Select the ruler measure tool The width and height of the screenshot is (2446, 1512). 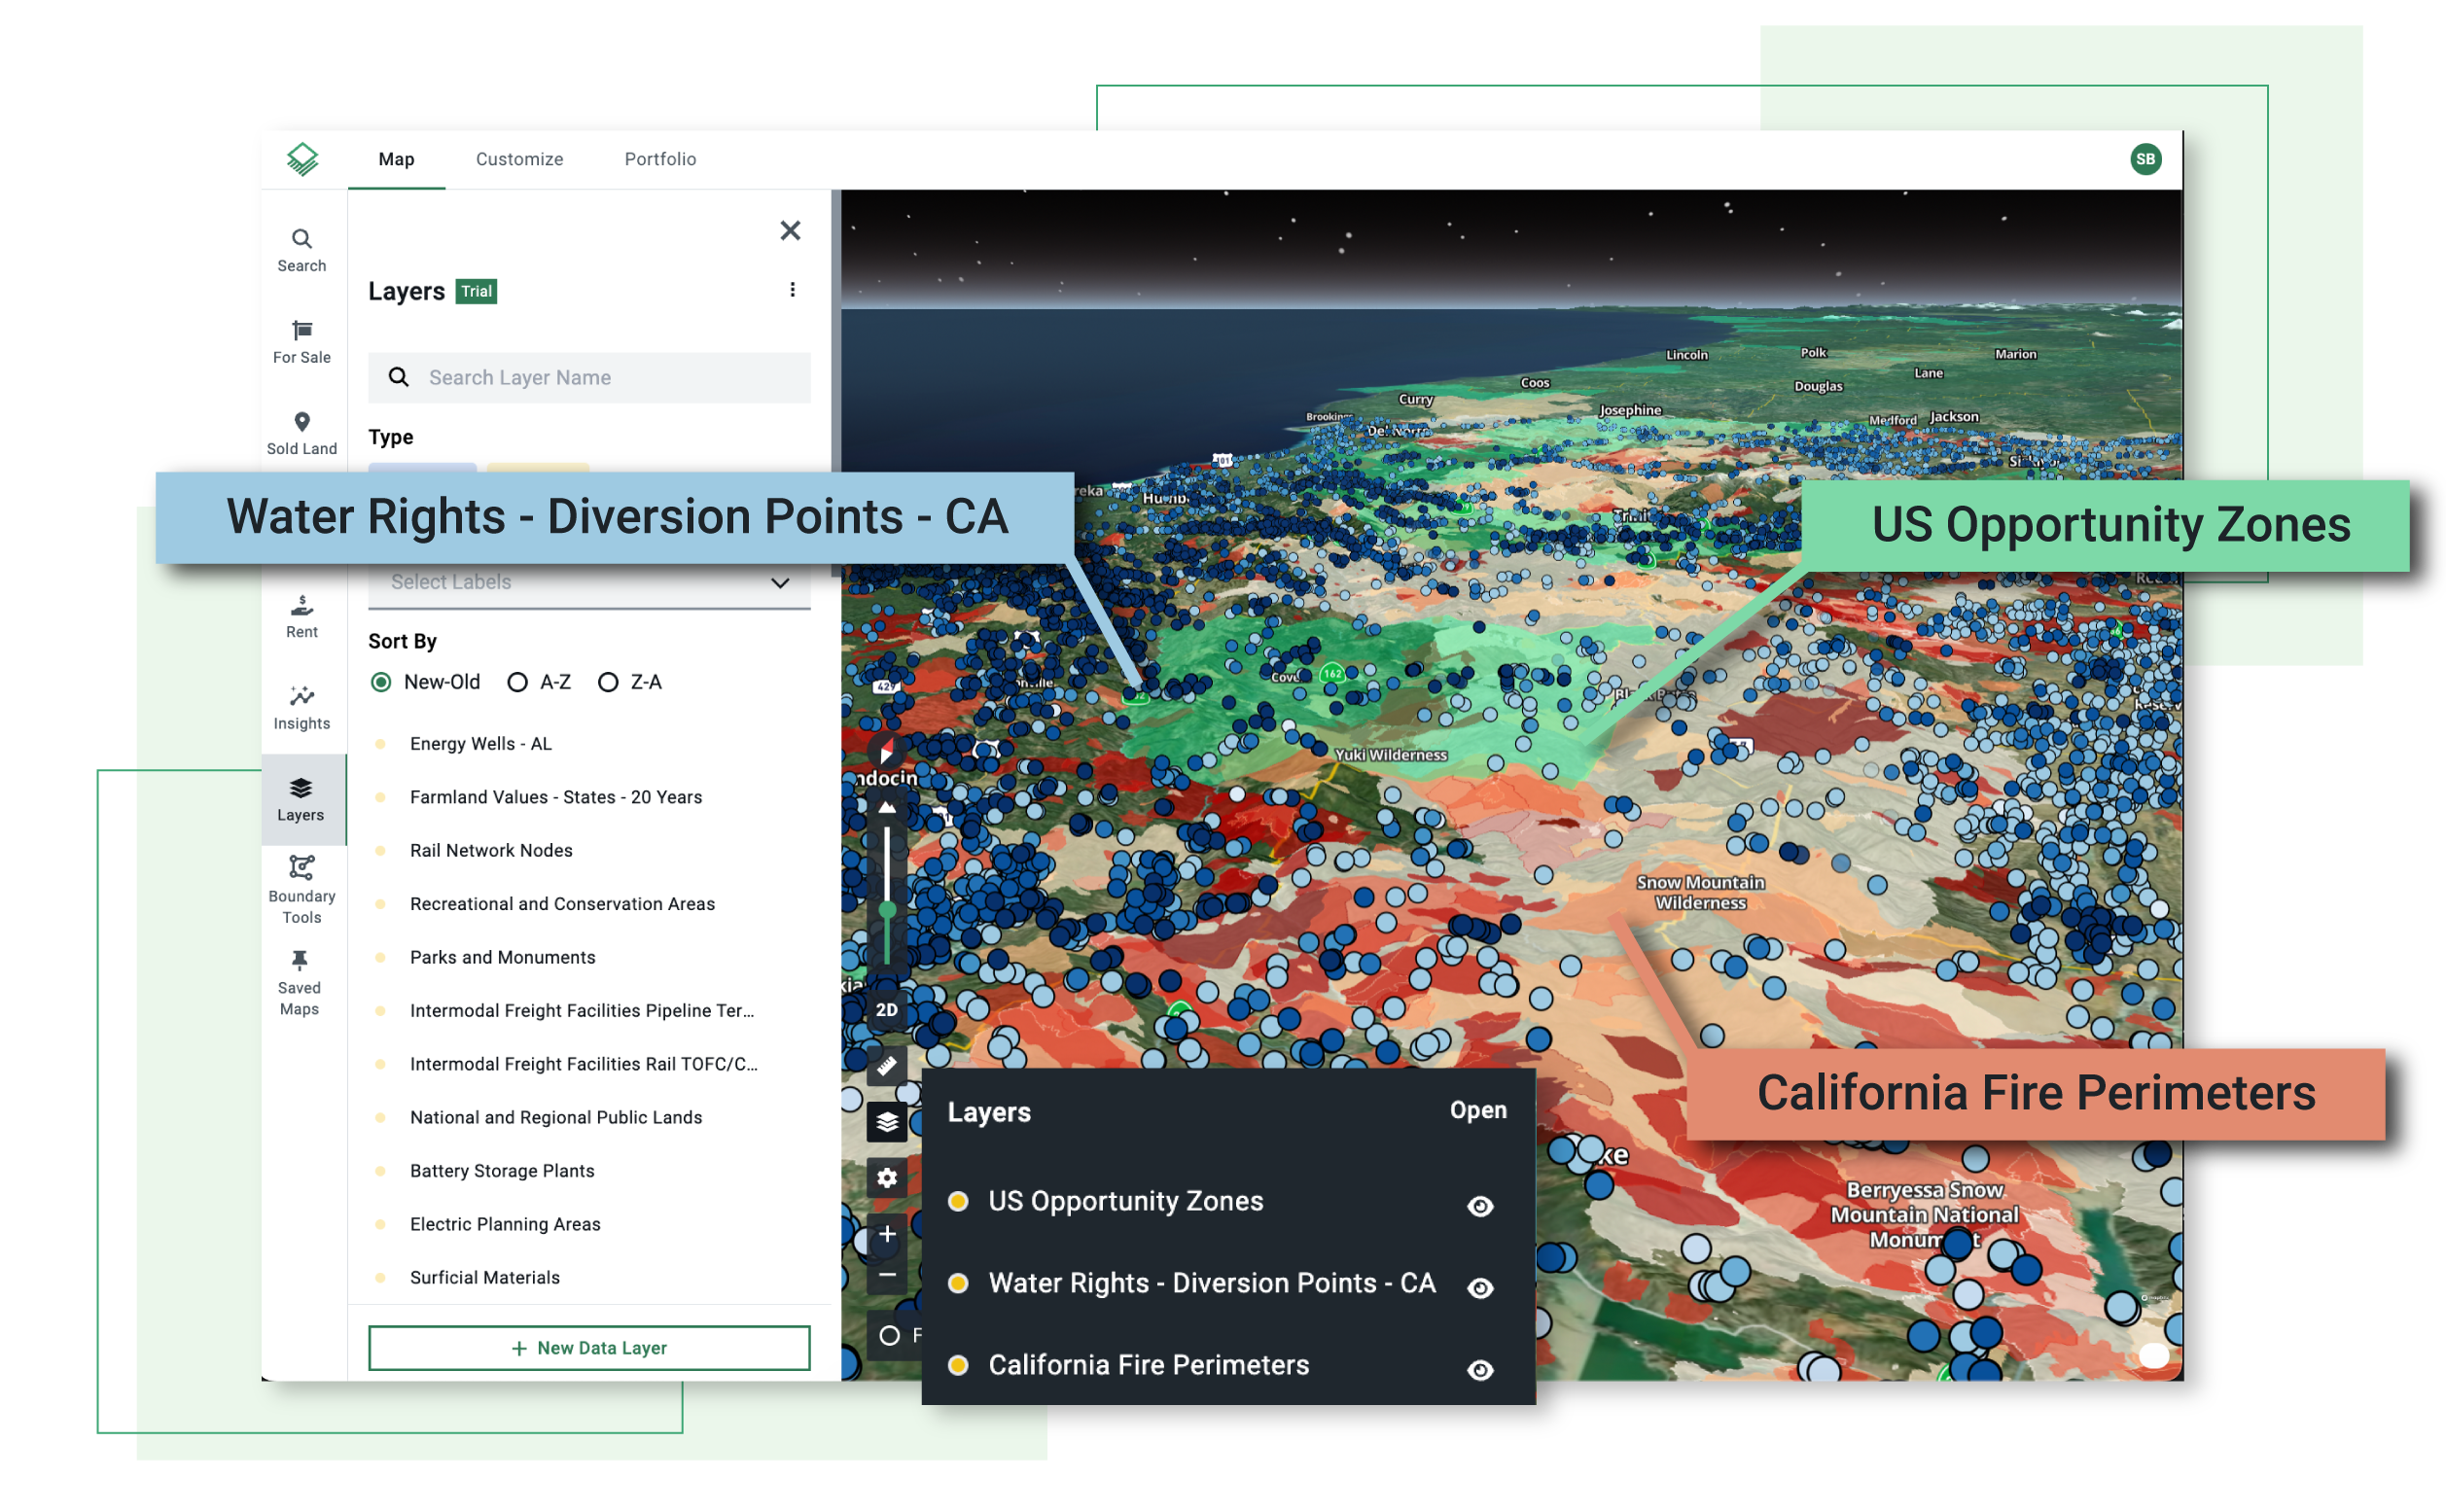click(886, 1066)
